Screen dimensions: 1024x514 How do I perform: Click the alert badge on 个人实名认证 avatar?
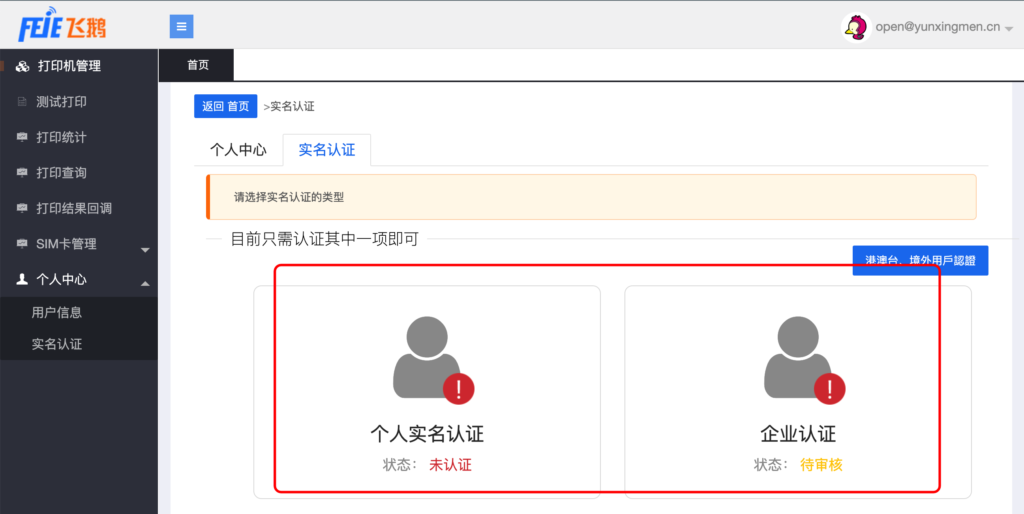click(x=458, y=389)
